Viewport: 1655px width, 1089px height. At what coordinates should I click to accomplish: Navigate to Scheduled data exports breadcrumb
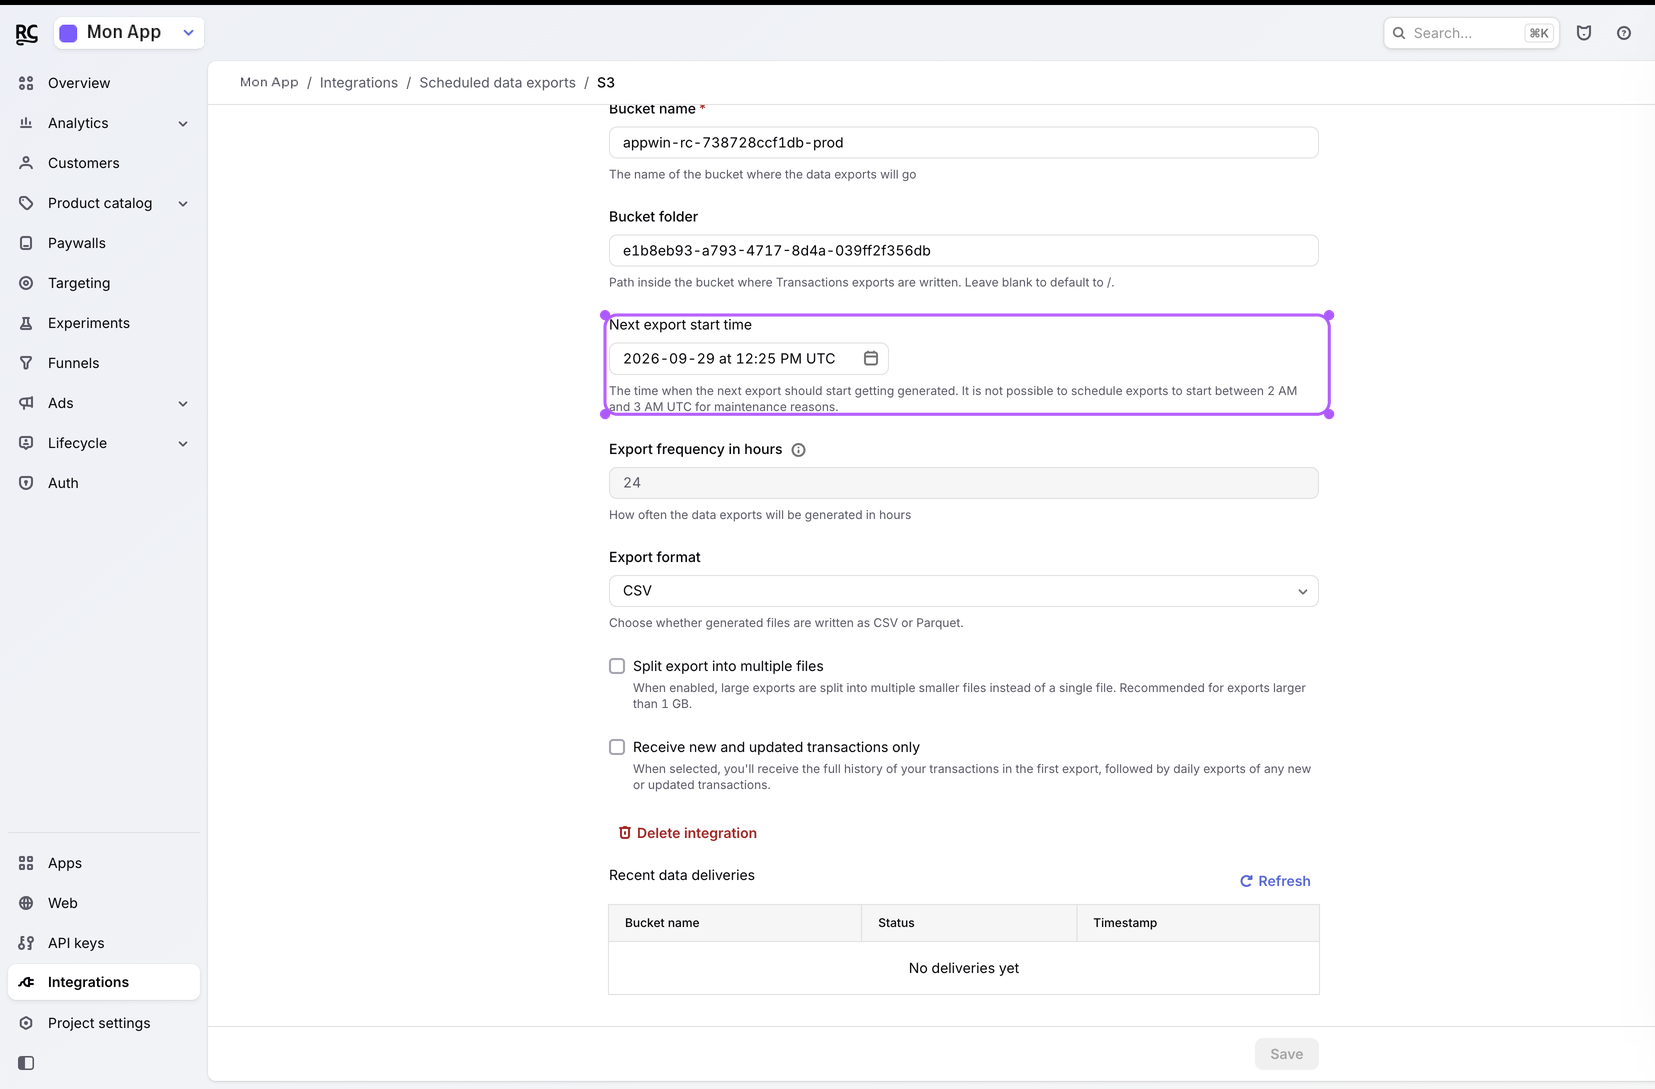(497, 83)
